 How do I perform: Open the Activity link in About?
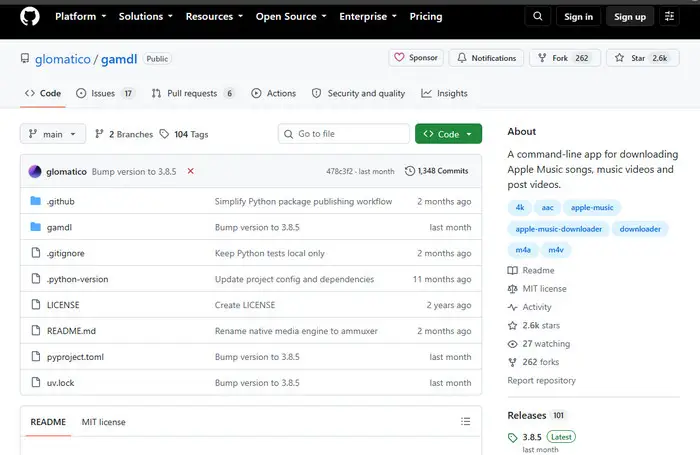pos(529,307)
